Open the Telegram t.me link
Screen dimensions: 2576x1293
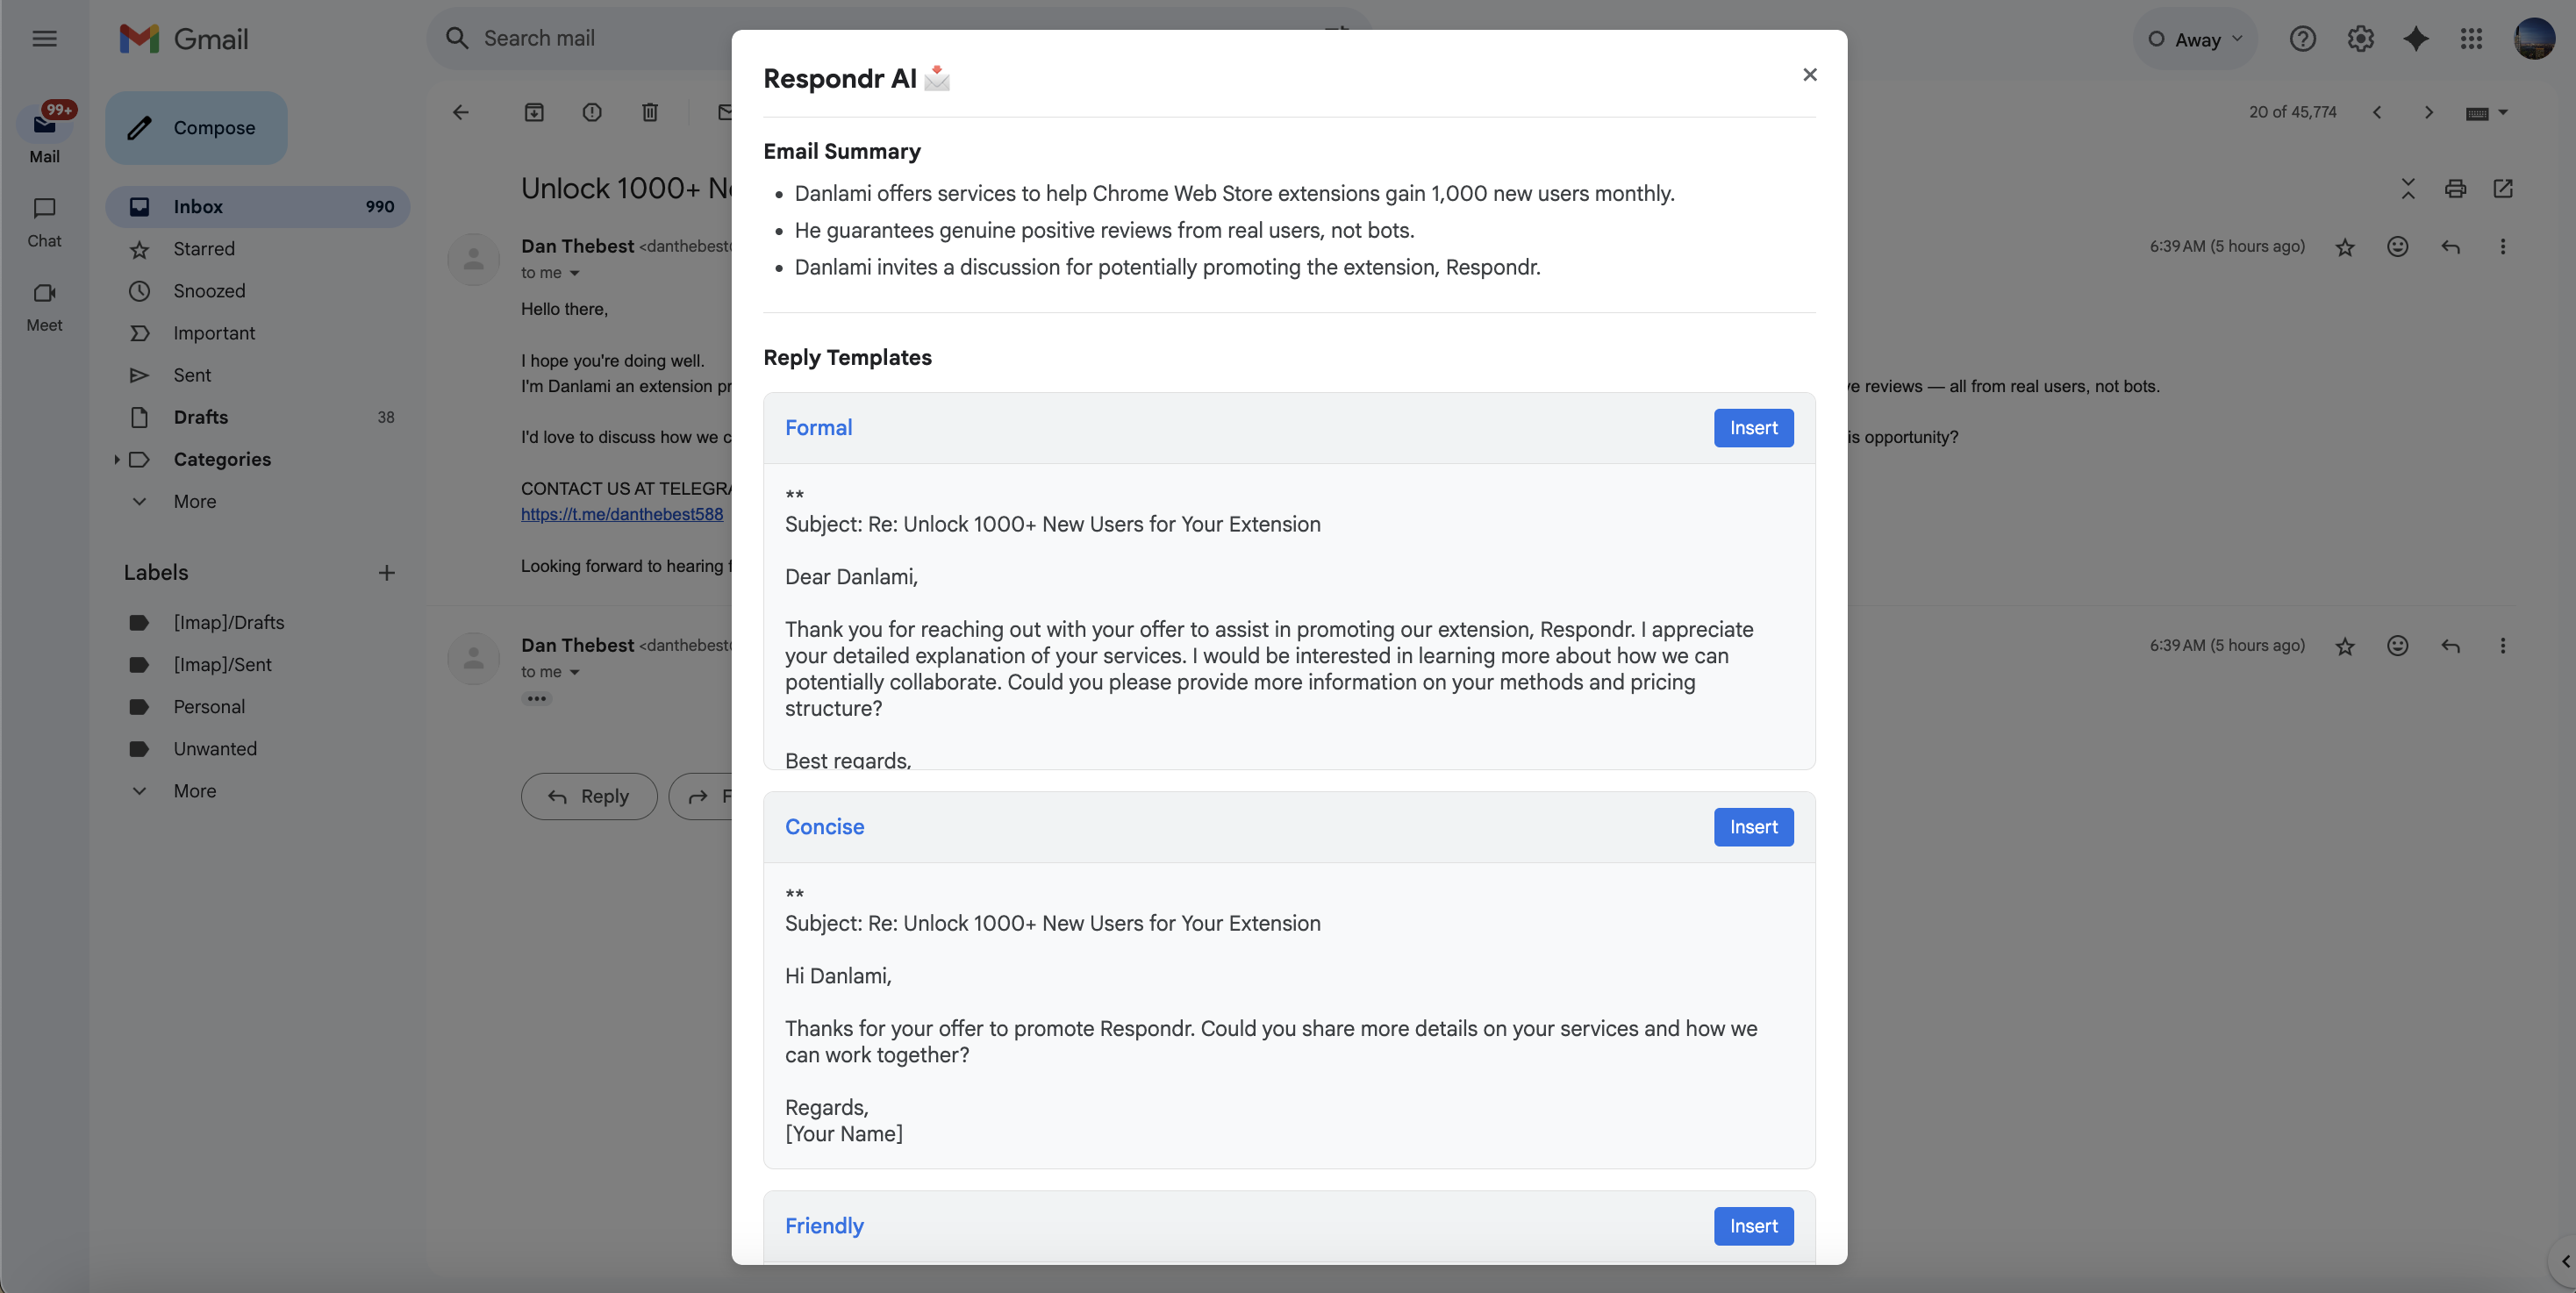click(x=621, y=514)
